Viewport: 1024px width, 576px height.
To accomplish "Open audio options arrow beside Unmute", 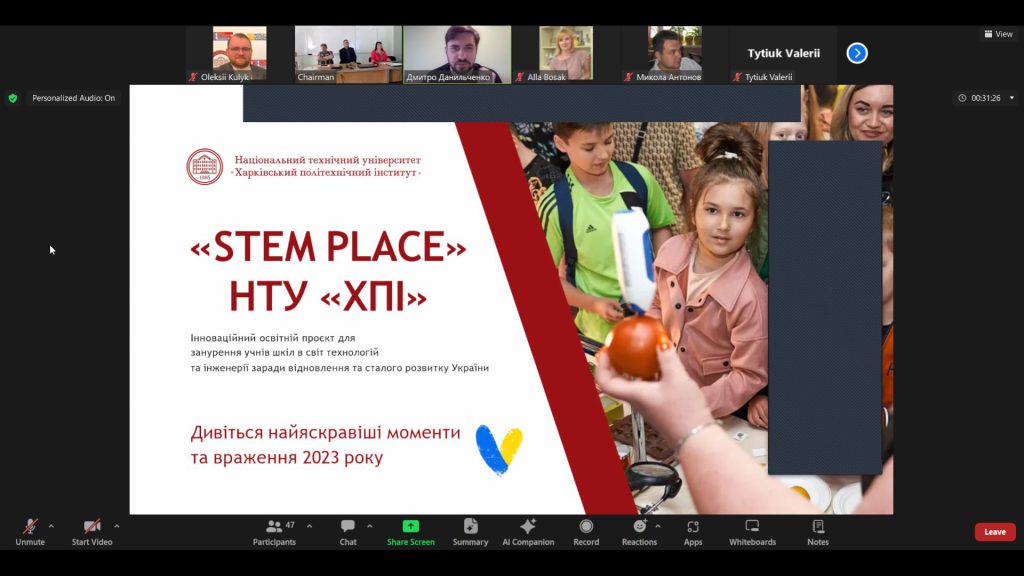I will click(x=52, y=526).
